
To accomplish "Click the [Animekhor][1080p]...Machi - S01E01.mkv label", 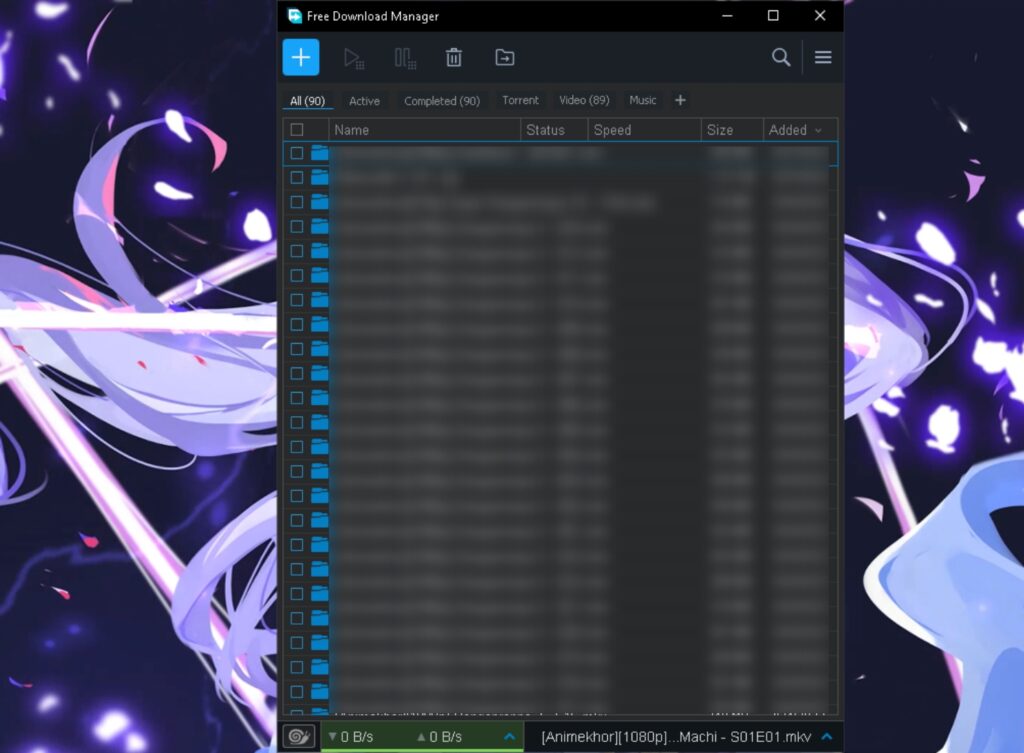I will [x=676, y=737].
